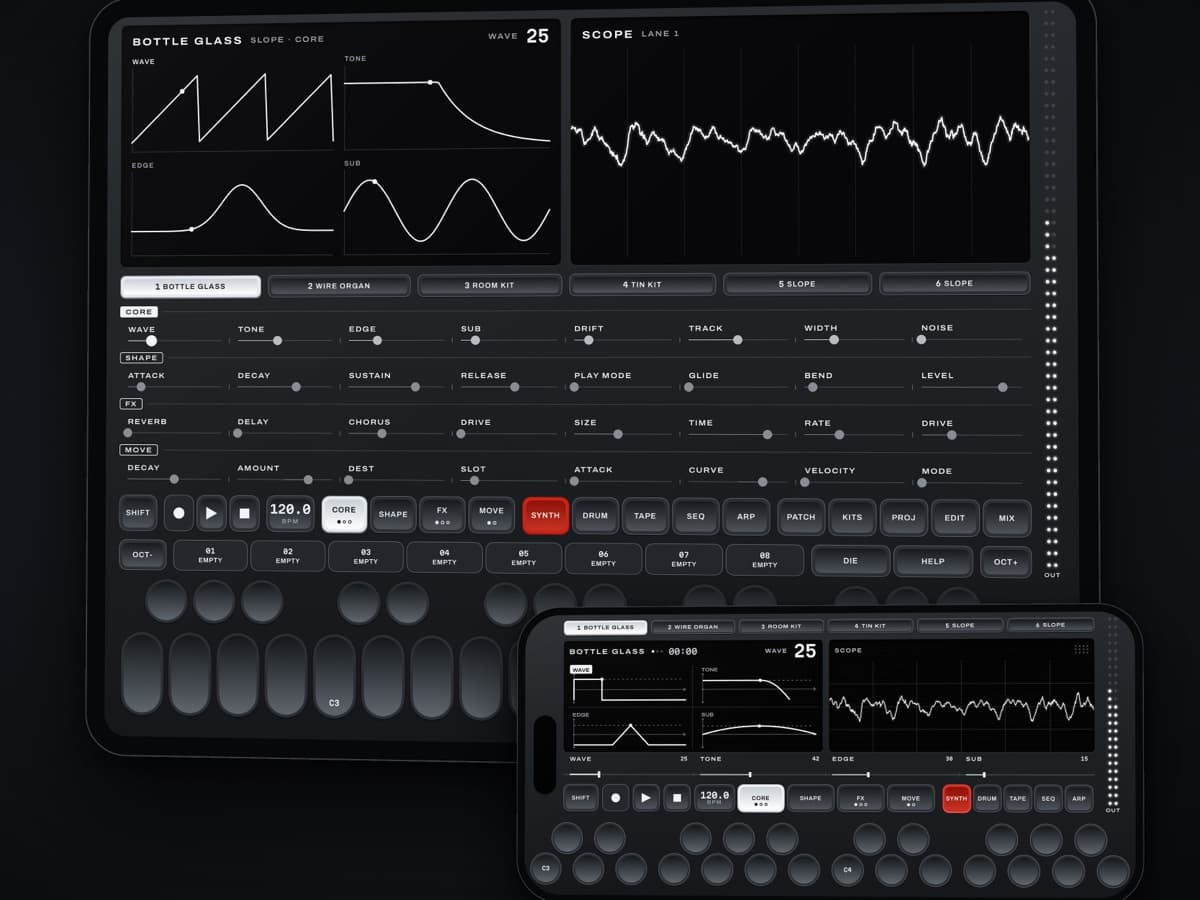Switch to the SHAPE page button on the tablet
This screenshot has width=1200, height=900.
[393, 515]
